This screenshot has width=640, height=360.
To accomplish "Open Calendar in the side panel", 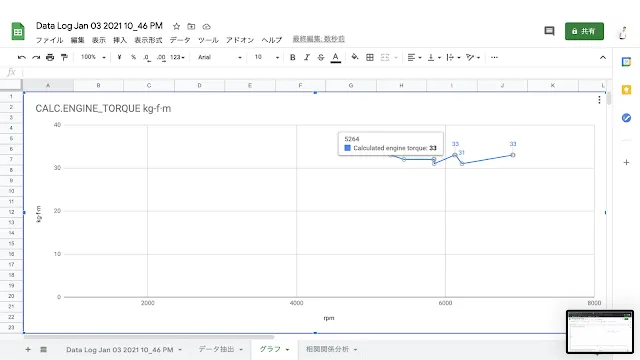I will (x=626, y=62).
